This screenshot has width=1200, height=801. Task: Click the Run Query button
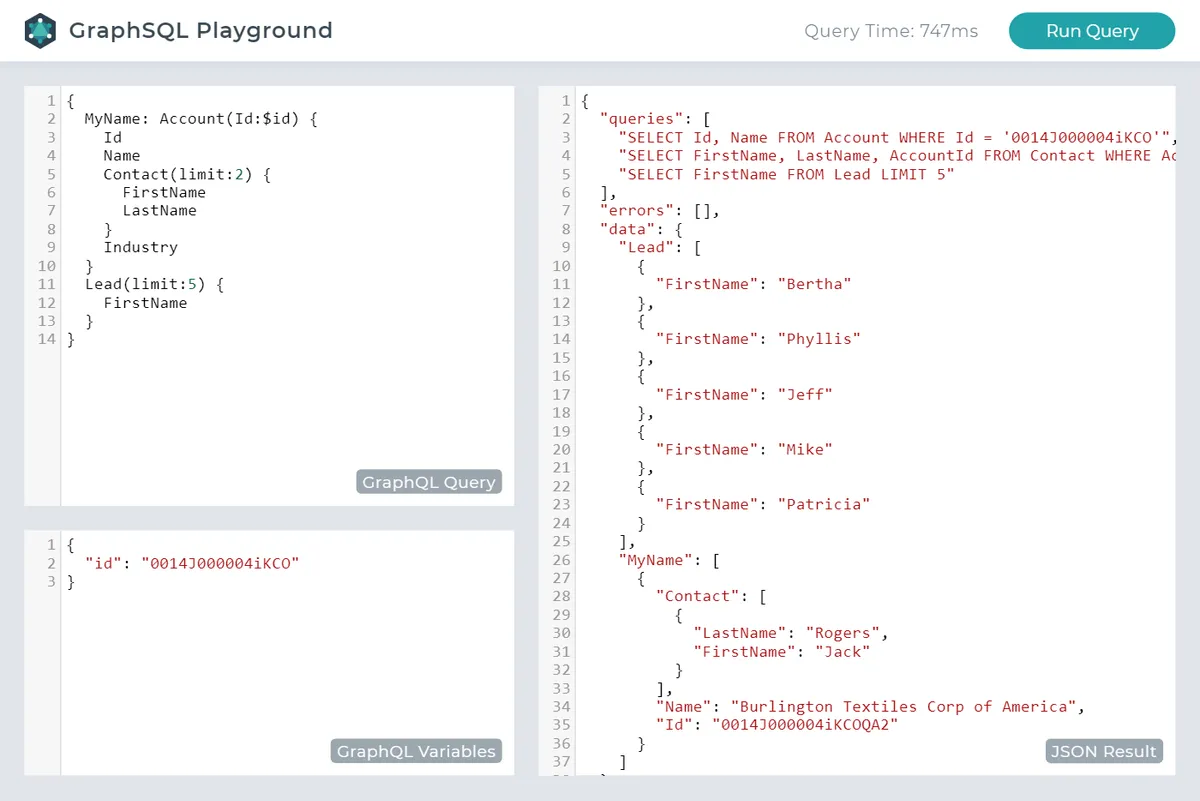click(1092, 31)
